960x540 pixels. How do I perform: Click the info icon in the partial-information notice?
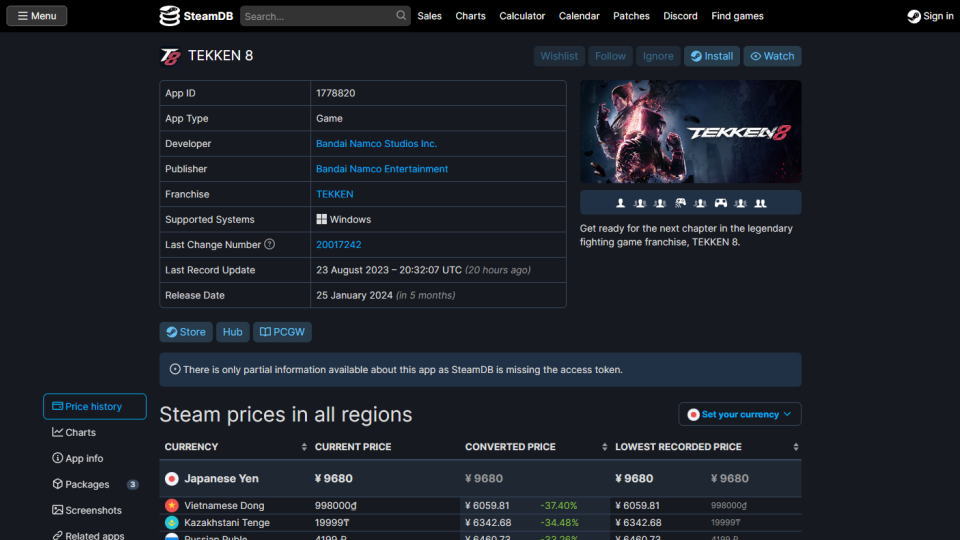(x=175, y=369)
